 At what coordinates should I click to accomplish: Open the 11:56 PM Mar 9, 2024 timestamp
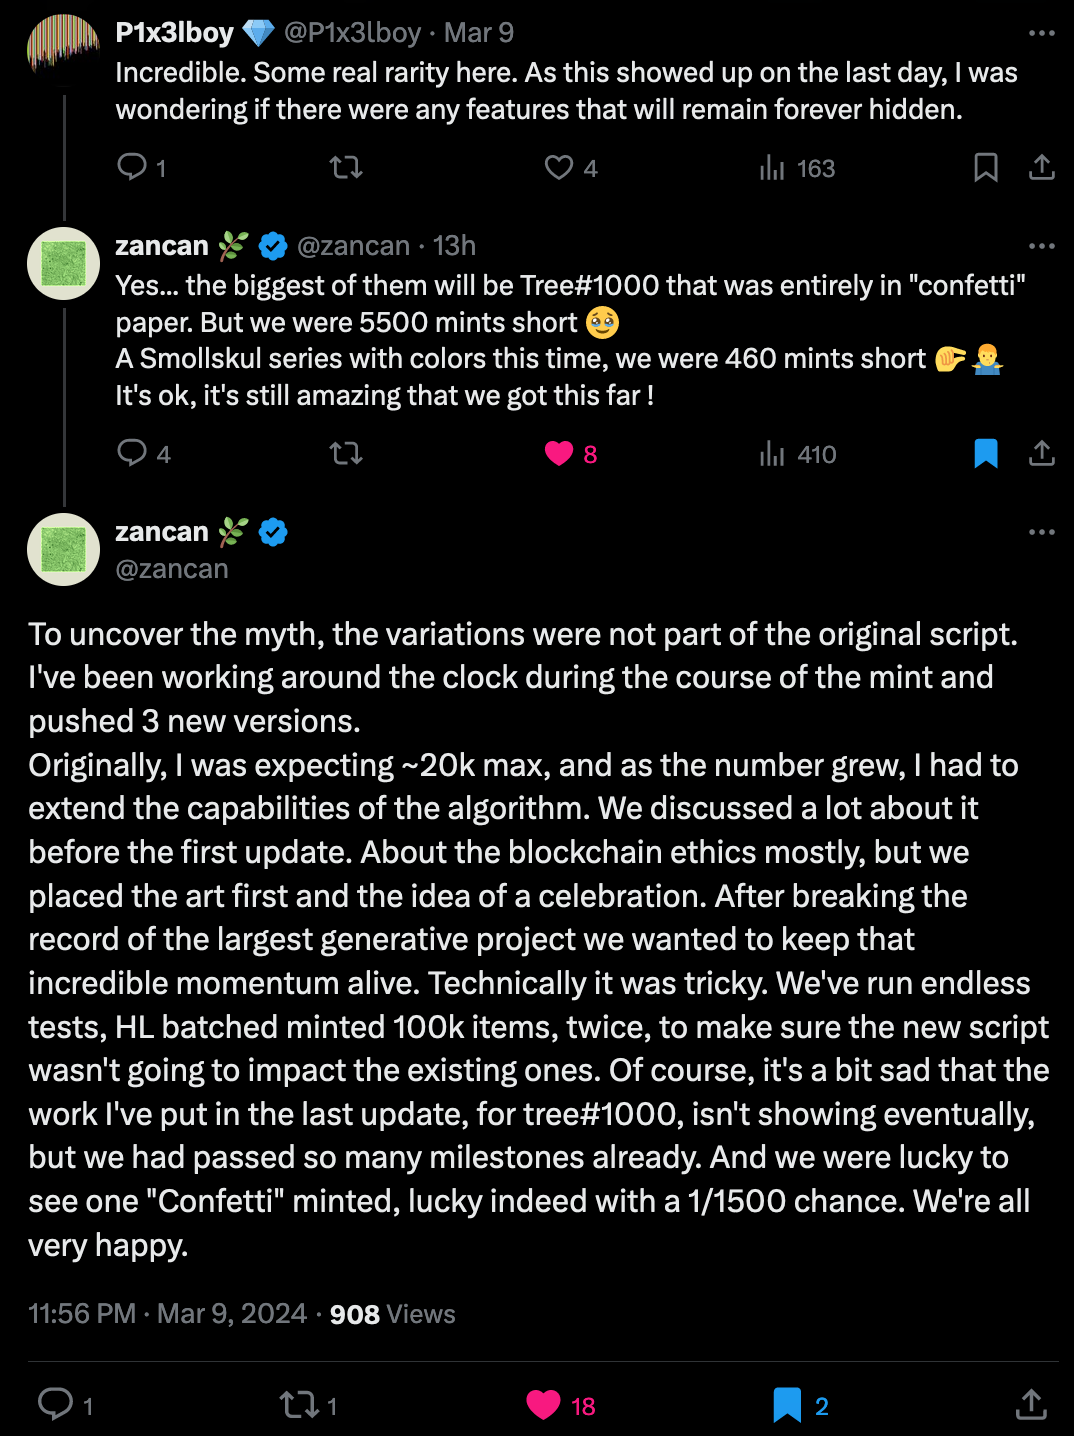pyautogui.click(x=167, y=1314)
